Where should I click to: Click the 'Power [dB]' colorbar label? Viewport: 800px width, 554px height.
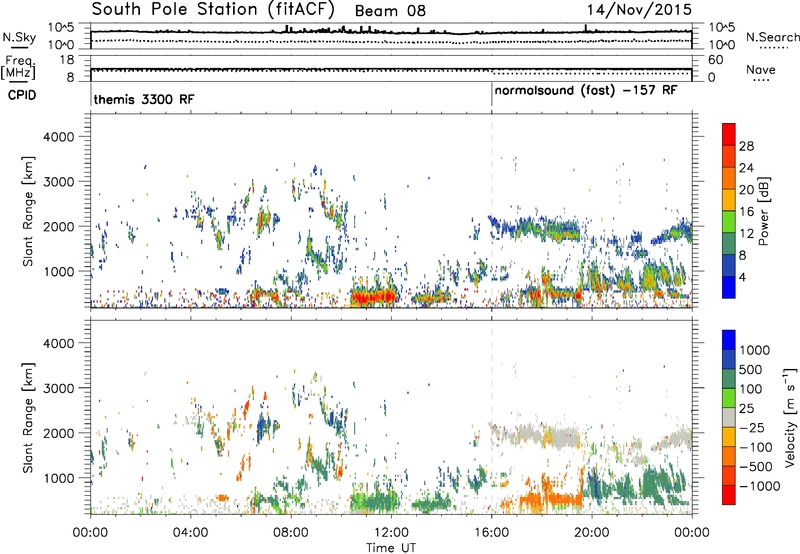[763, 211]
